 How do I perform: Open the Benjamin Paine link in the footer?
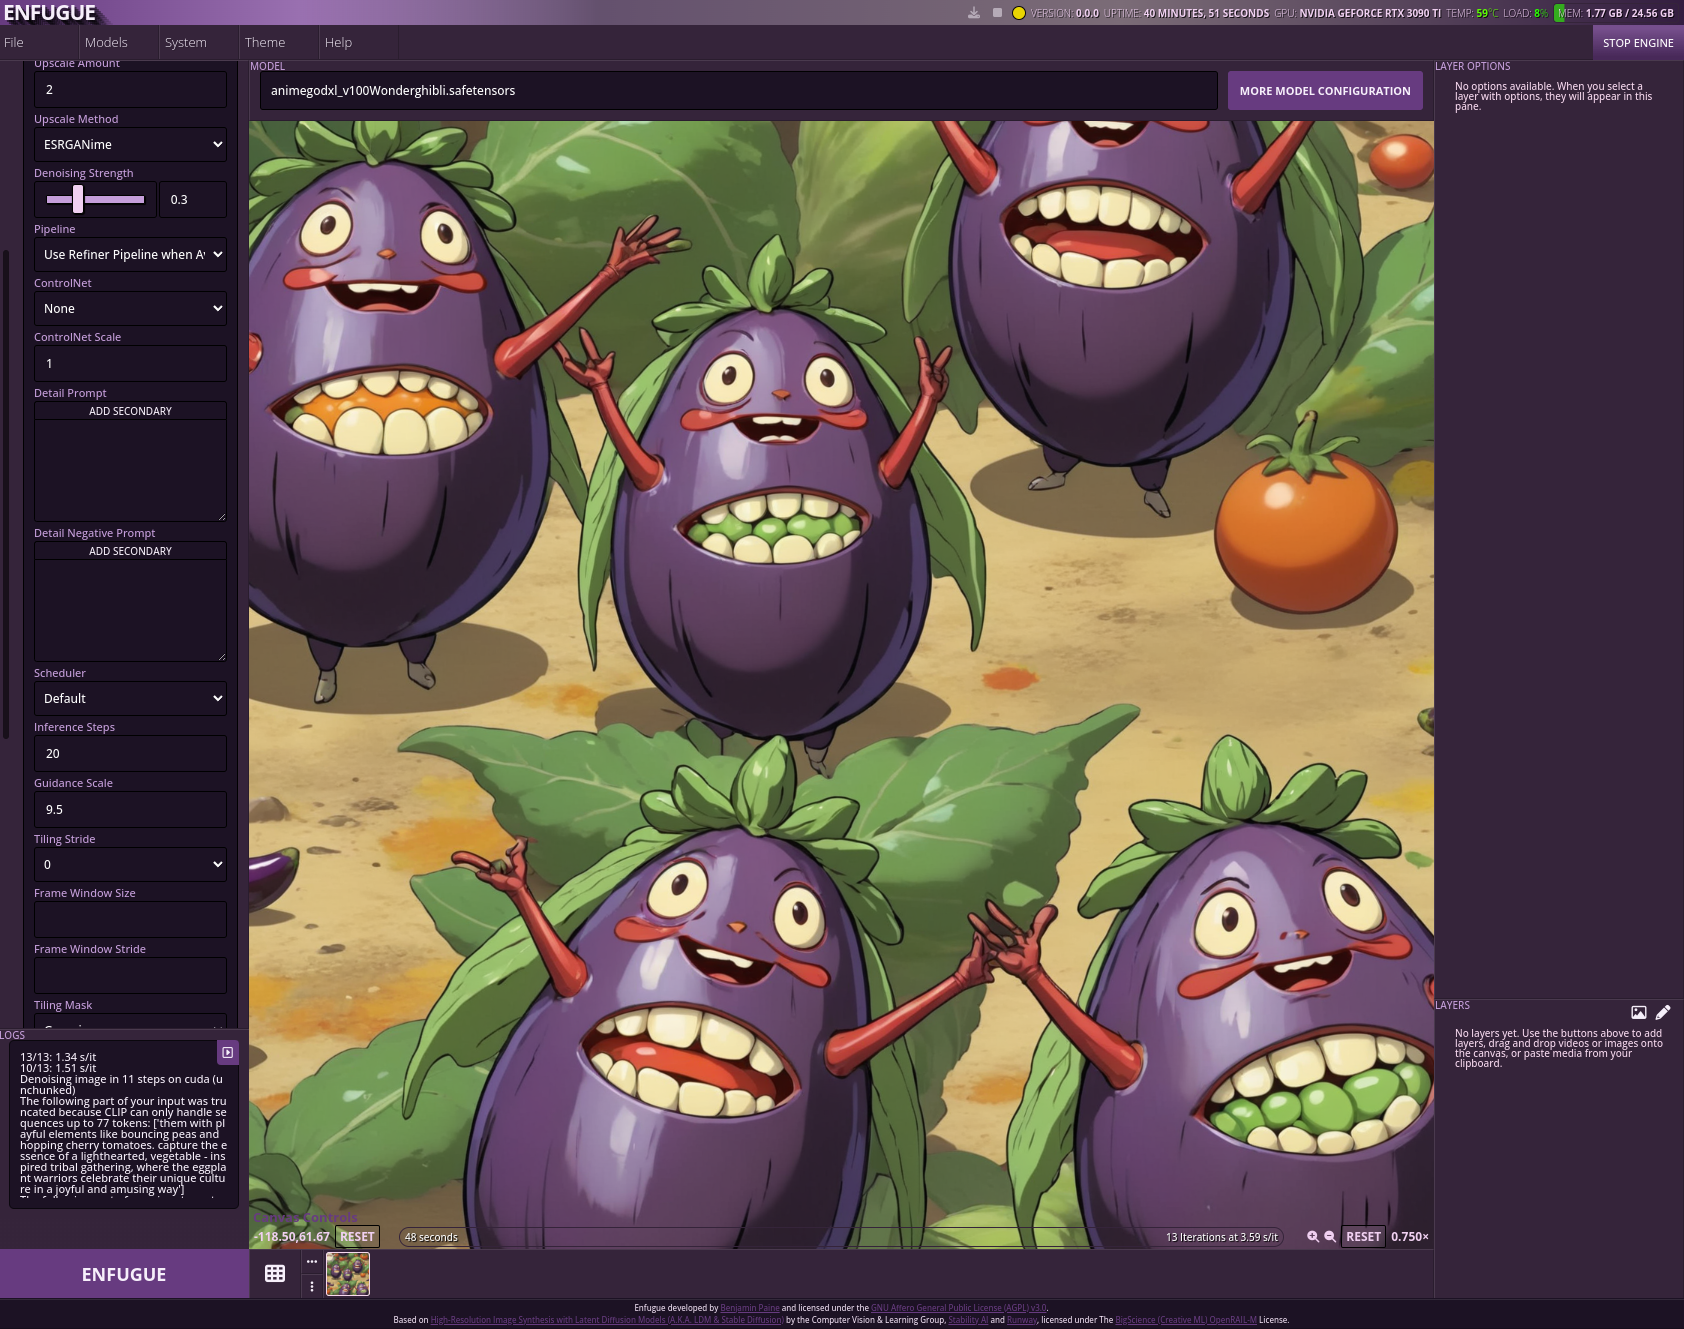[750, 1307]
